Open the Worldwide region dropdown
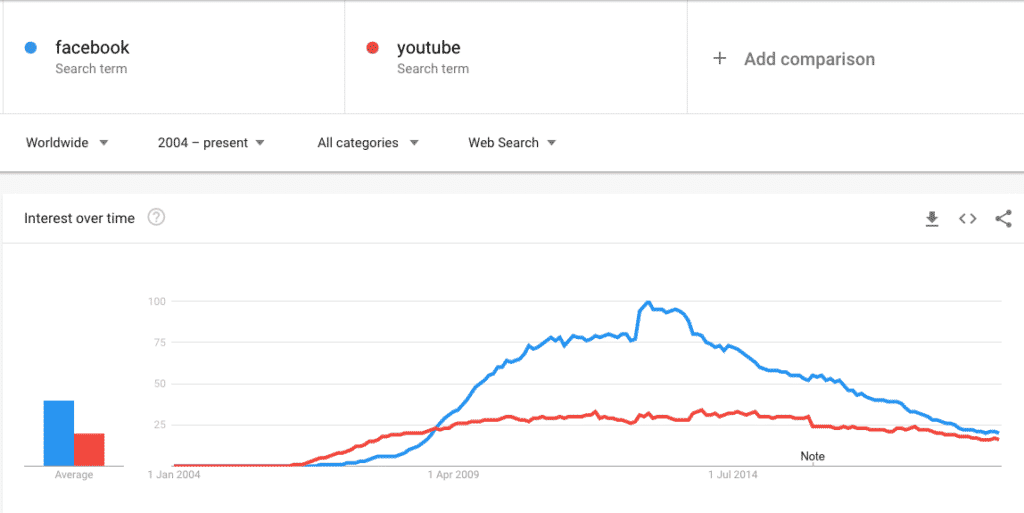Viewport: 1024px width, 513px height. tap(67, 143)
